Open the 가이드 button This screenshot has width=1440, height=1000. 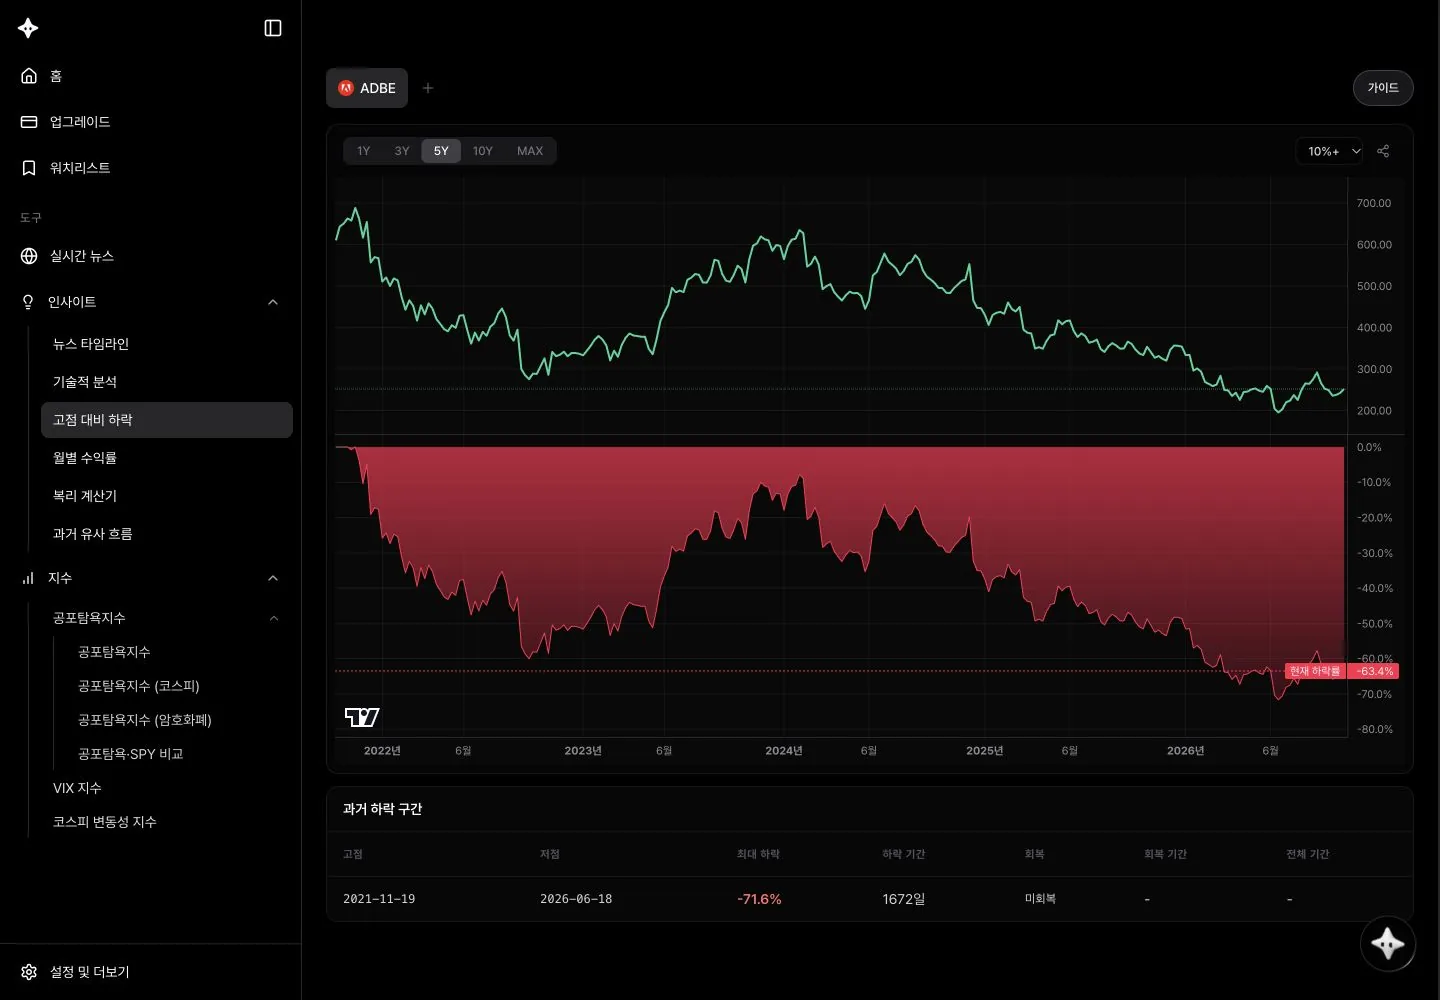pyautogui.click(x=1383, y=88)
